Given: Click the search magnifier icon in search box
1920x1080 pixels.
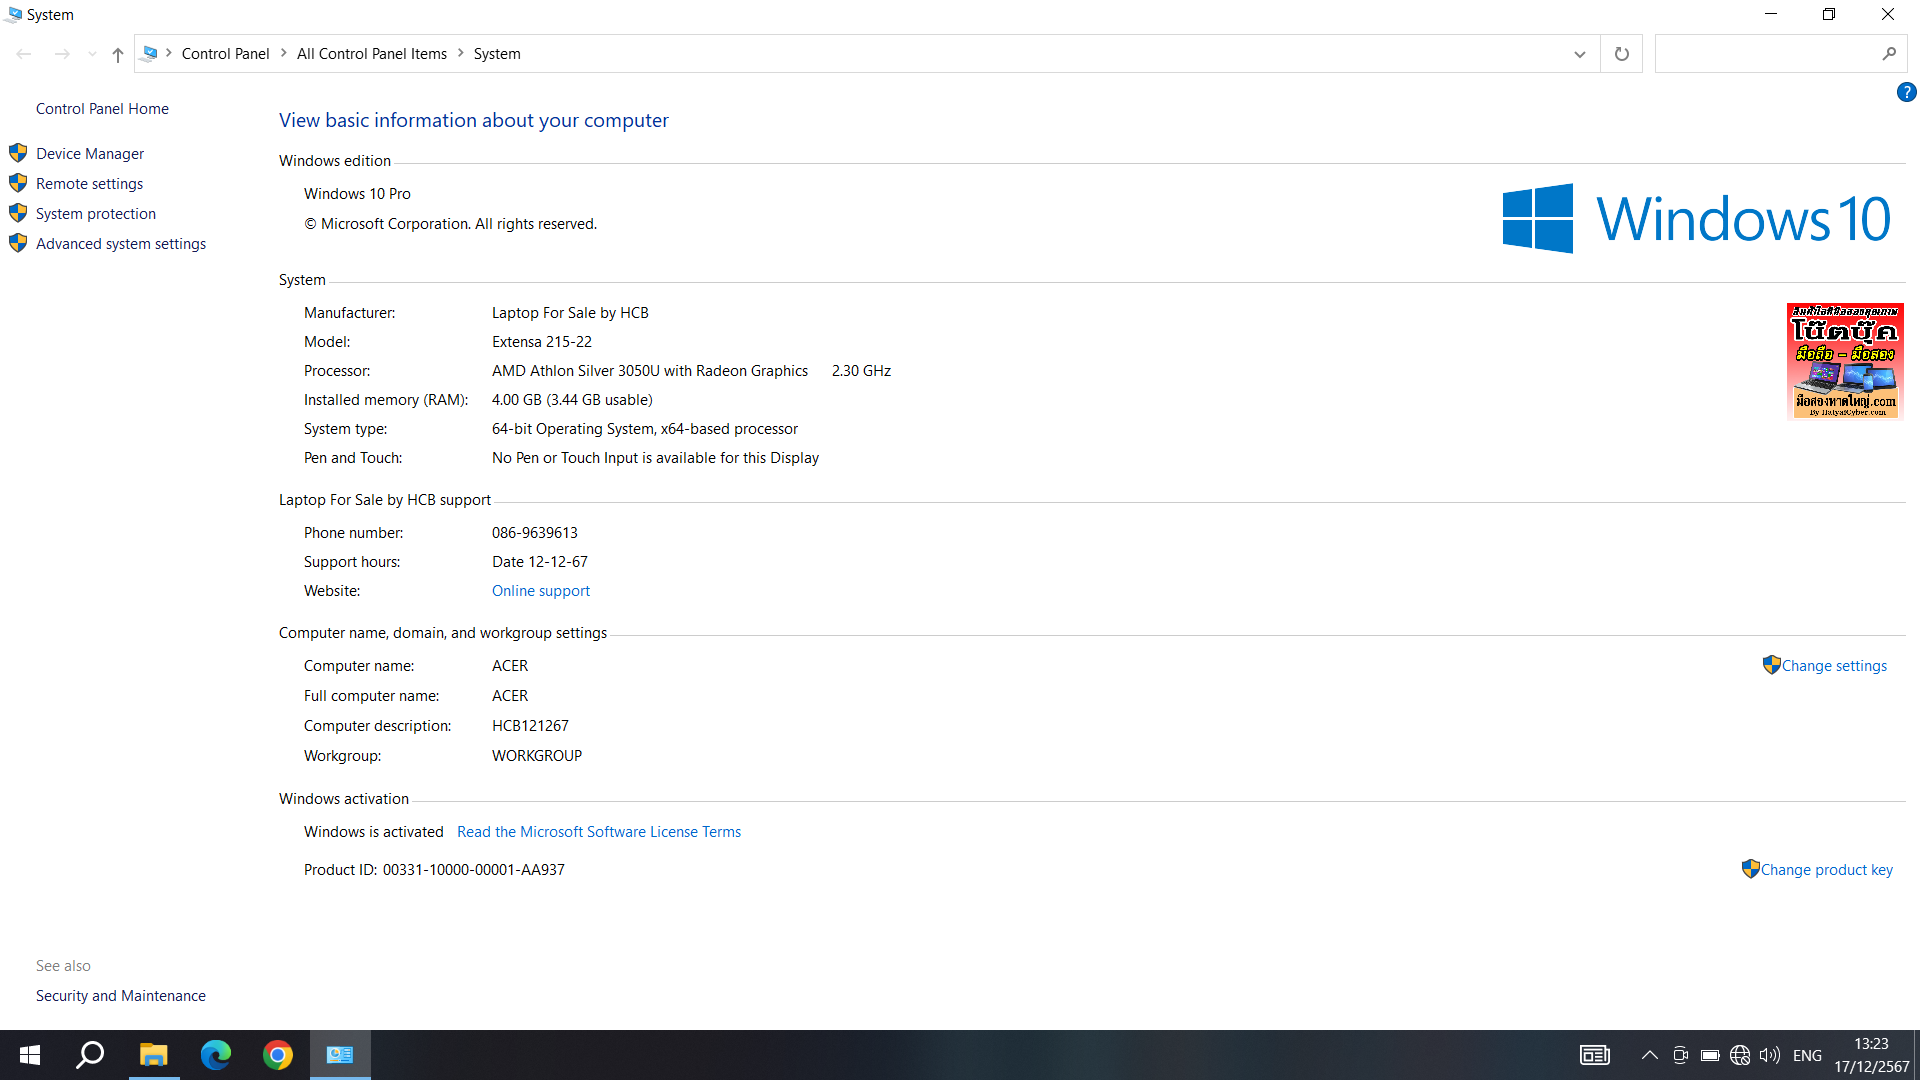Looking at the screenshot, I should [x=1888, y=54].
